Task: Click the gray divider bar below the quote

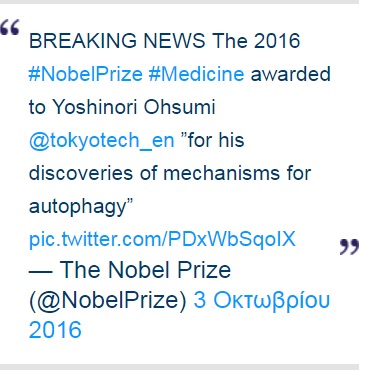Action: click(x=179, y=367)
